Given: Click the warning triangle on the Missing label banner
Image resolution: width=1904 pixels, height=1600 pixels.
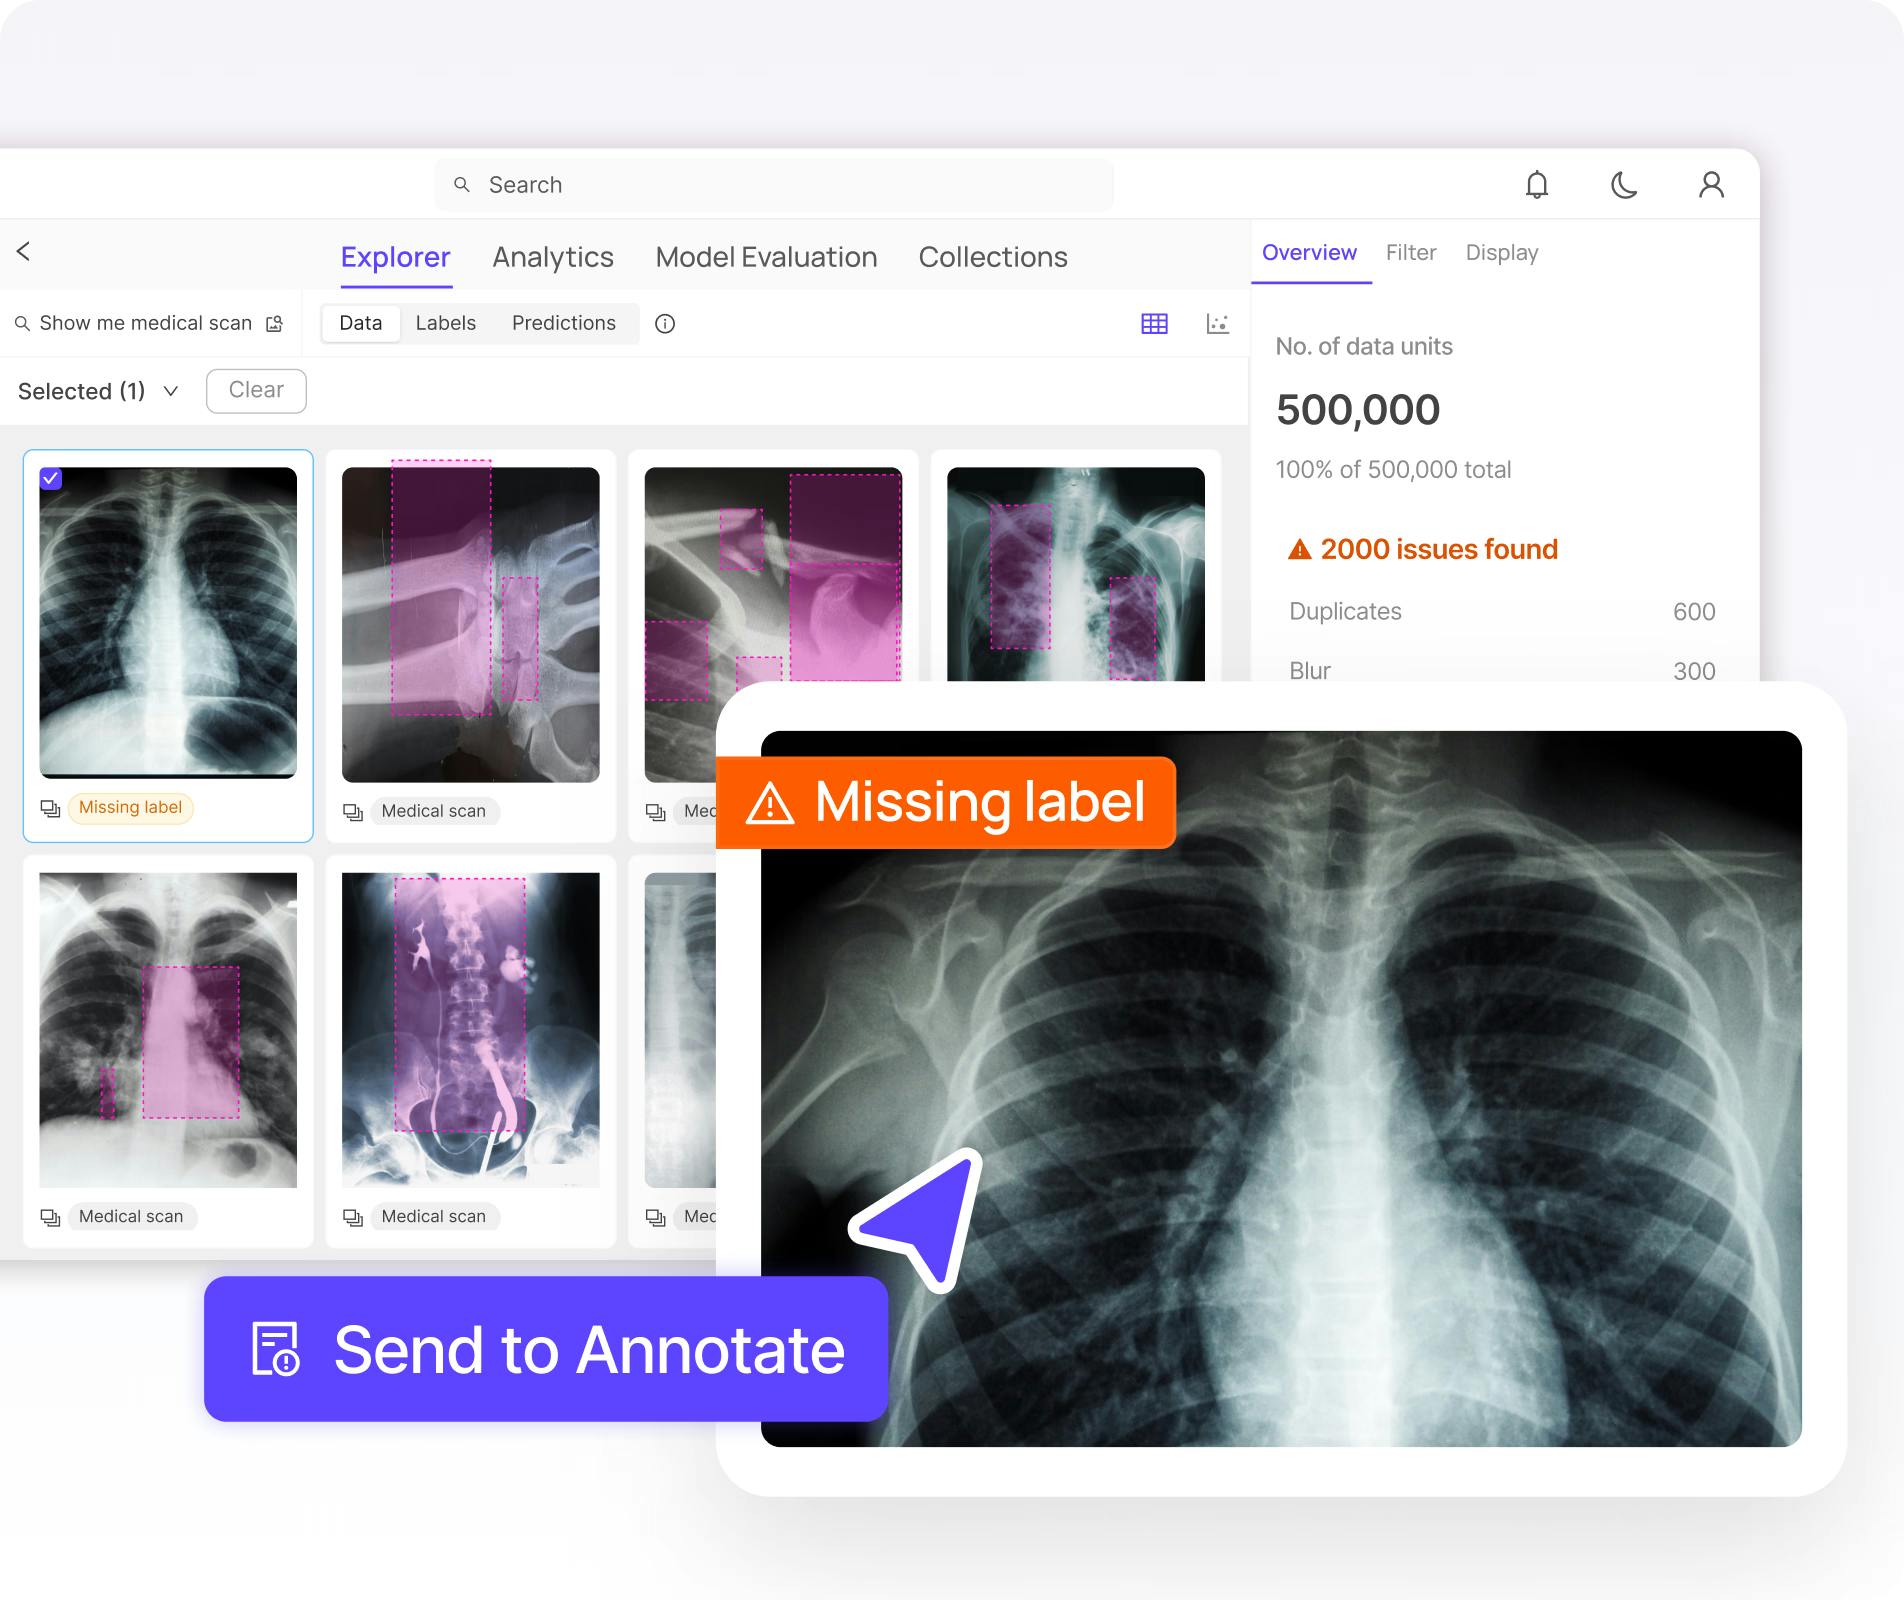Looking at the screenshot, I should [770, 803].
